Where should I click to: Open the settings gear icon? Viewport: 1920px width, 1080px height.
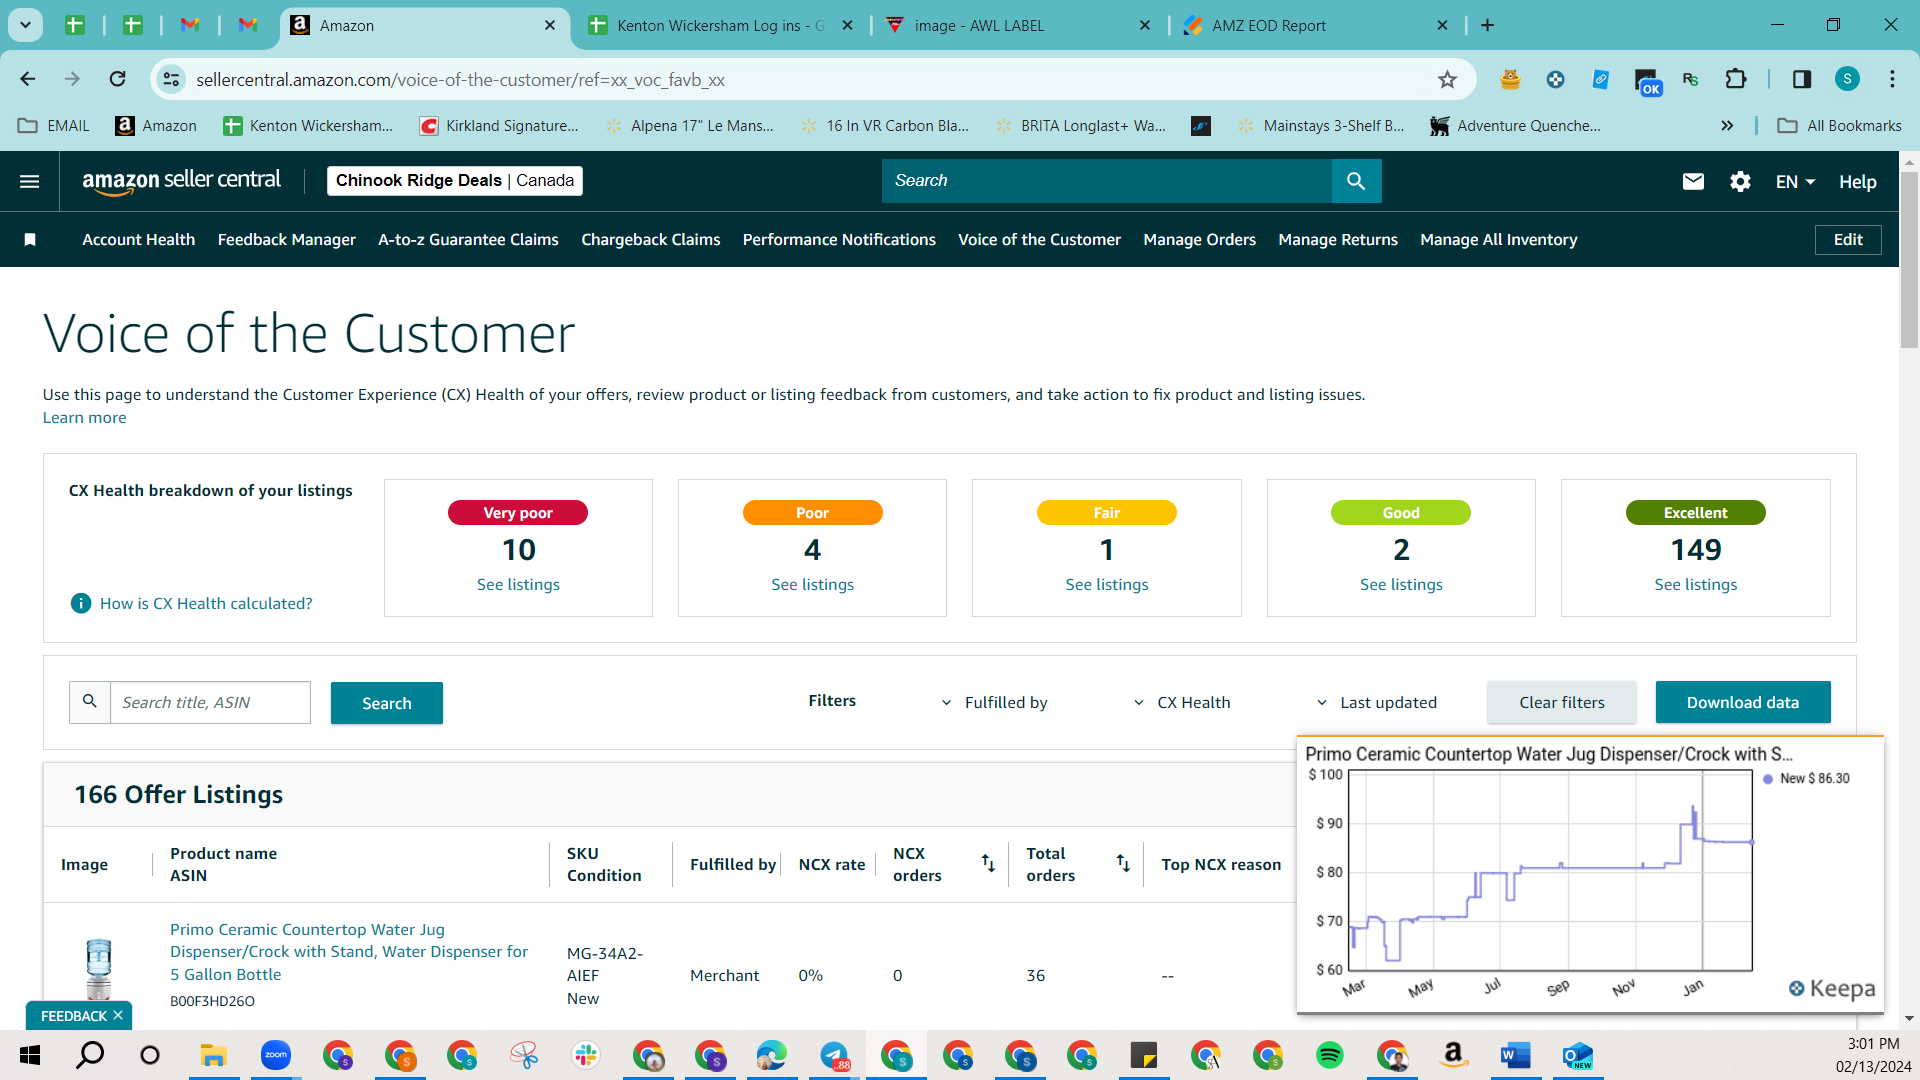point(1740,181)
